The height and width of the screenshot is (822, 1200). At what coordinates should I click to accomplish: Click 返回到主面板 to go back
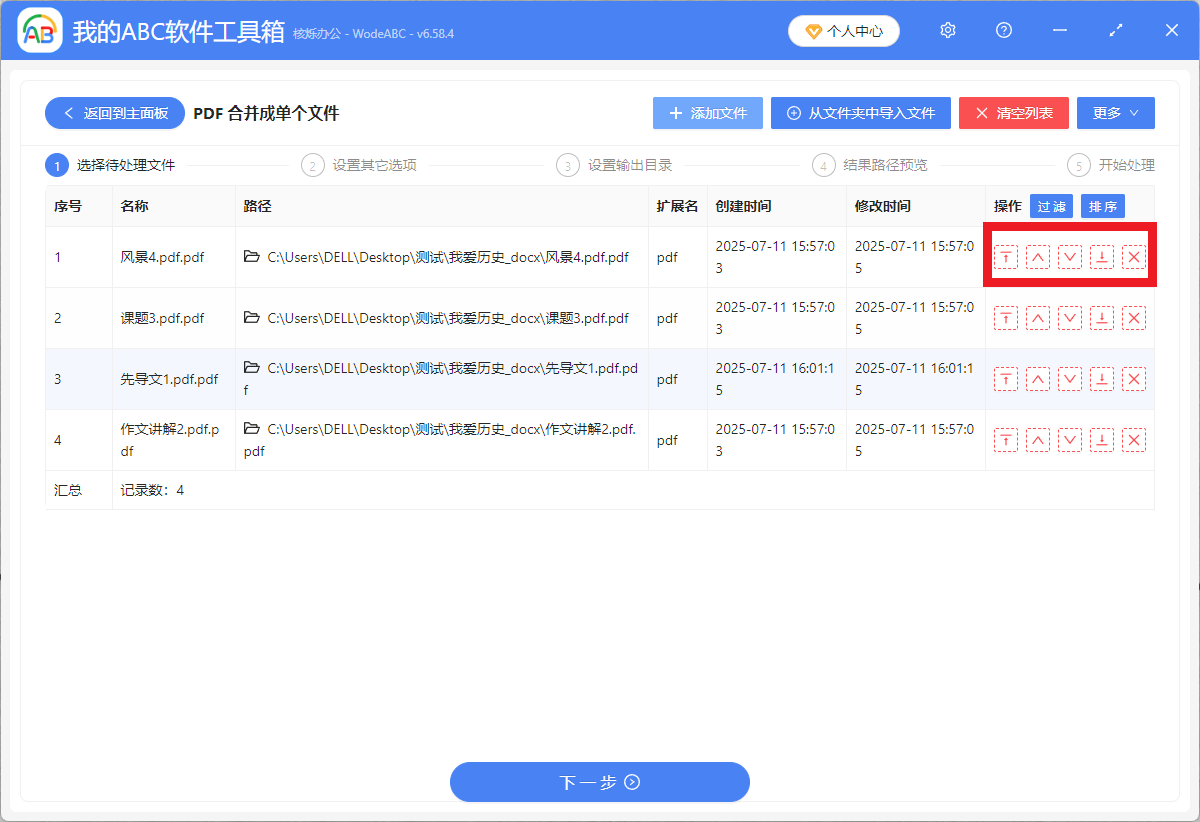point(114,113)
